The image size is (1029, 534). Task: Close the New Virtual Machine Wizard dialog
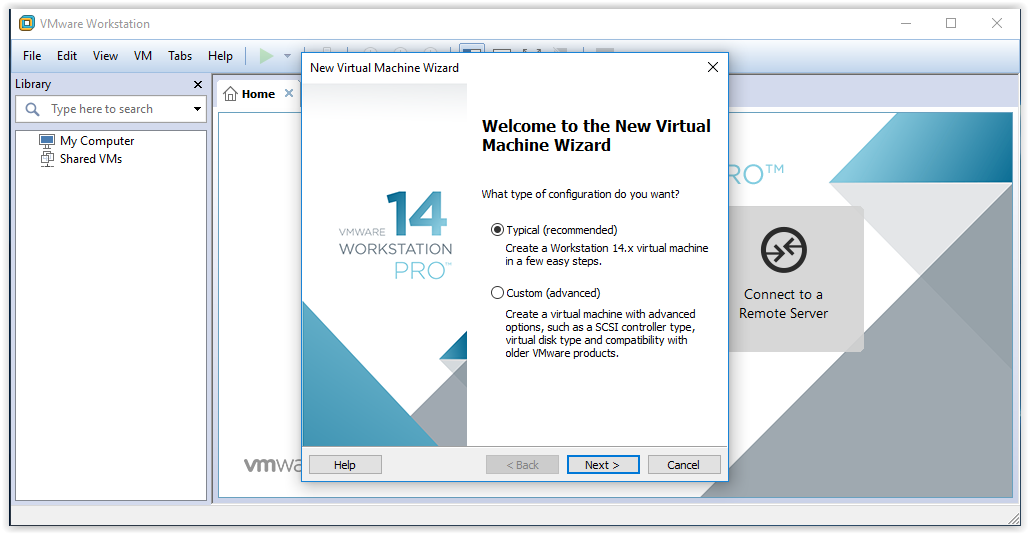click(x=713, y=67)
